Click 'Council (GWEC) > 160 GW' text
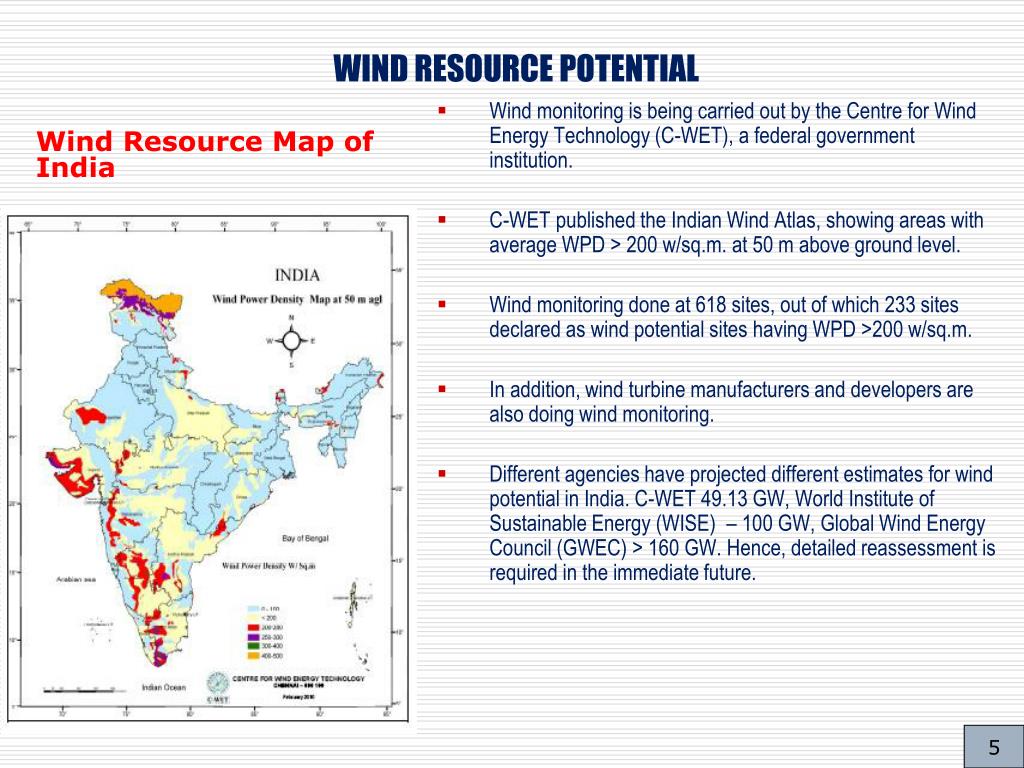The image size is (1024, 768). click(x=604, y=548)
